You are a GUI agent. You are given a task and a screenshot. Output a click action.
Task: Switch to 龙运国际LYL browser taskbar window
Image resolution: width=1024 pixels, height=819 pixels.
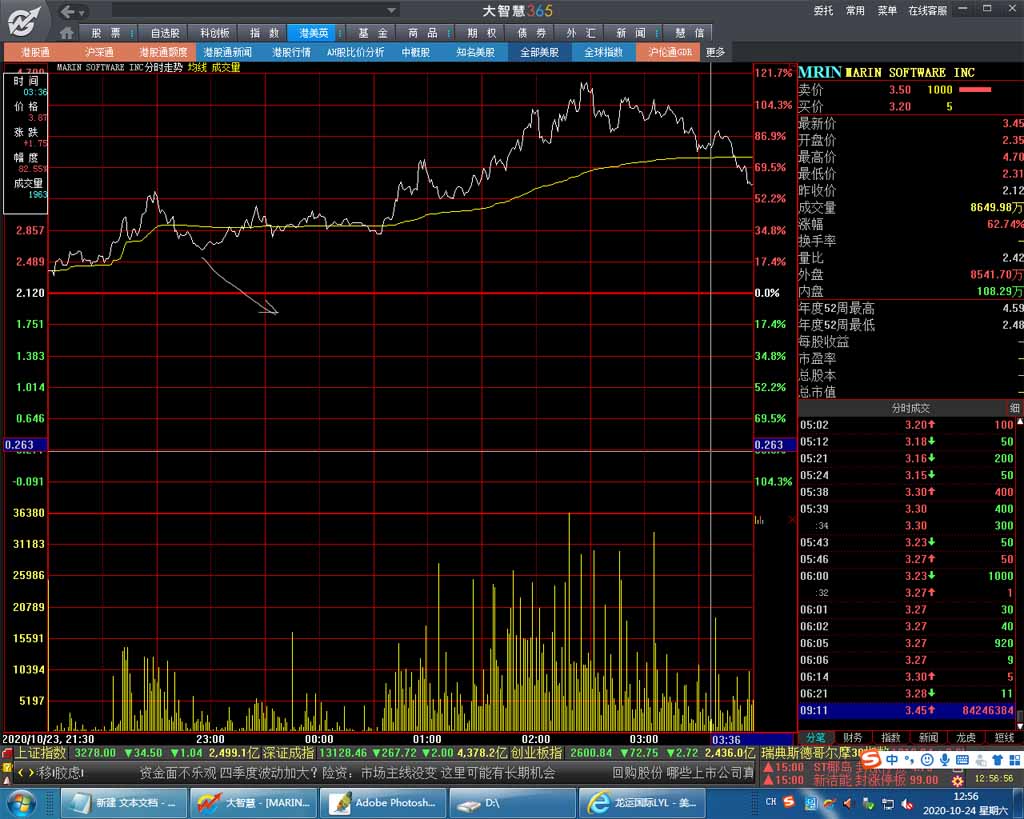[x=641, y=802]
